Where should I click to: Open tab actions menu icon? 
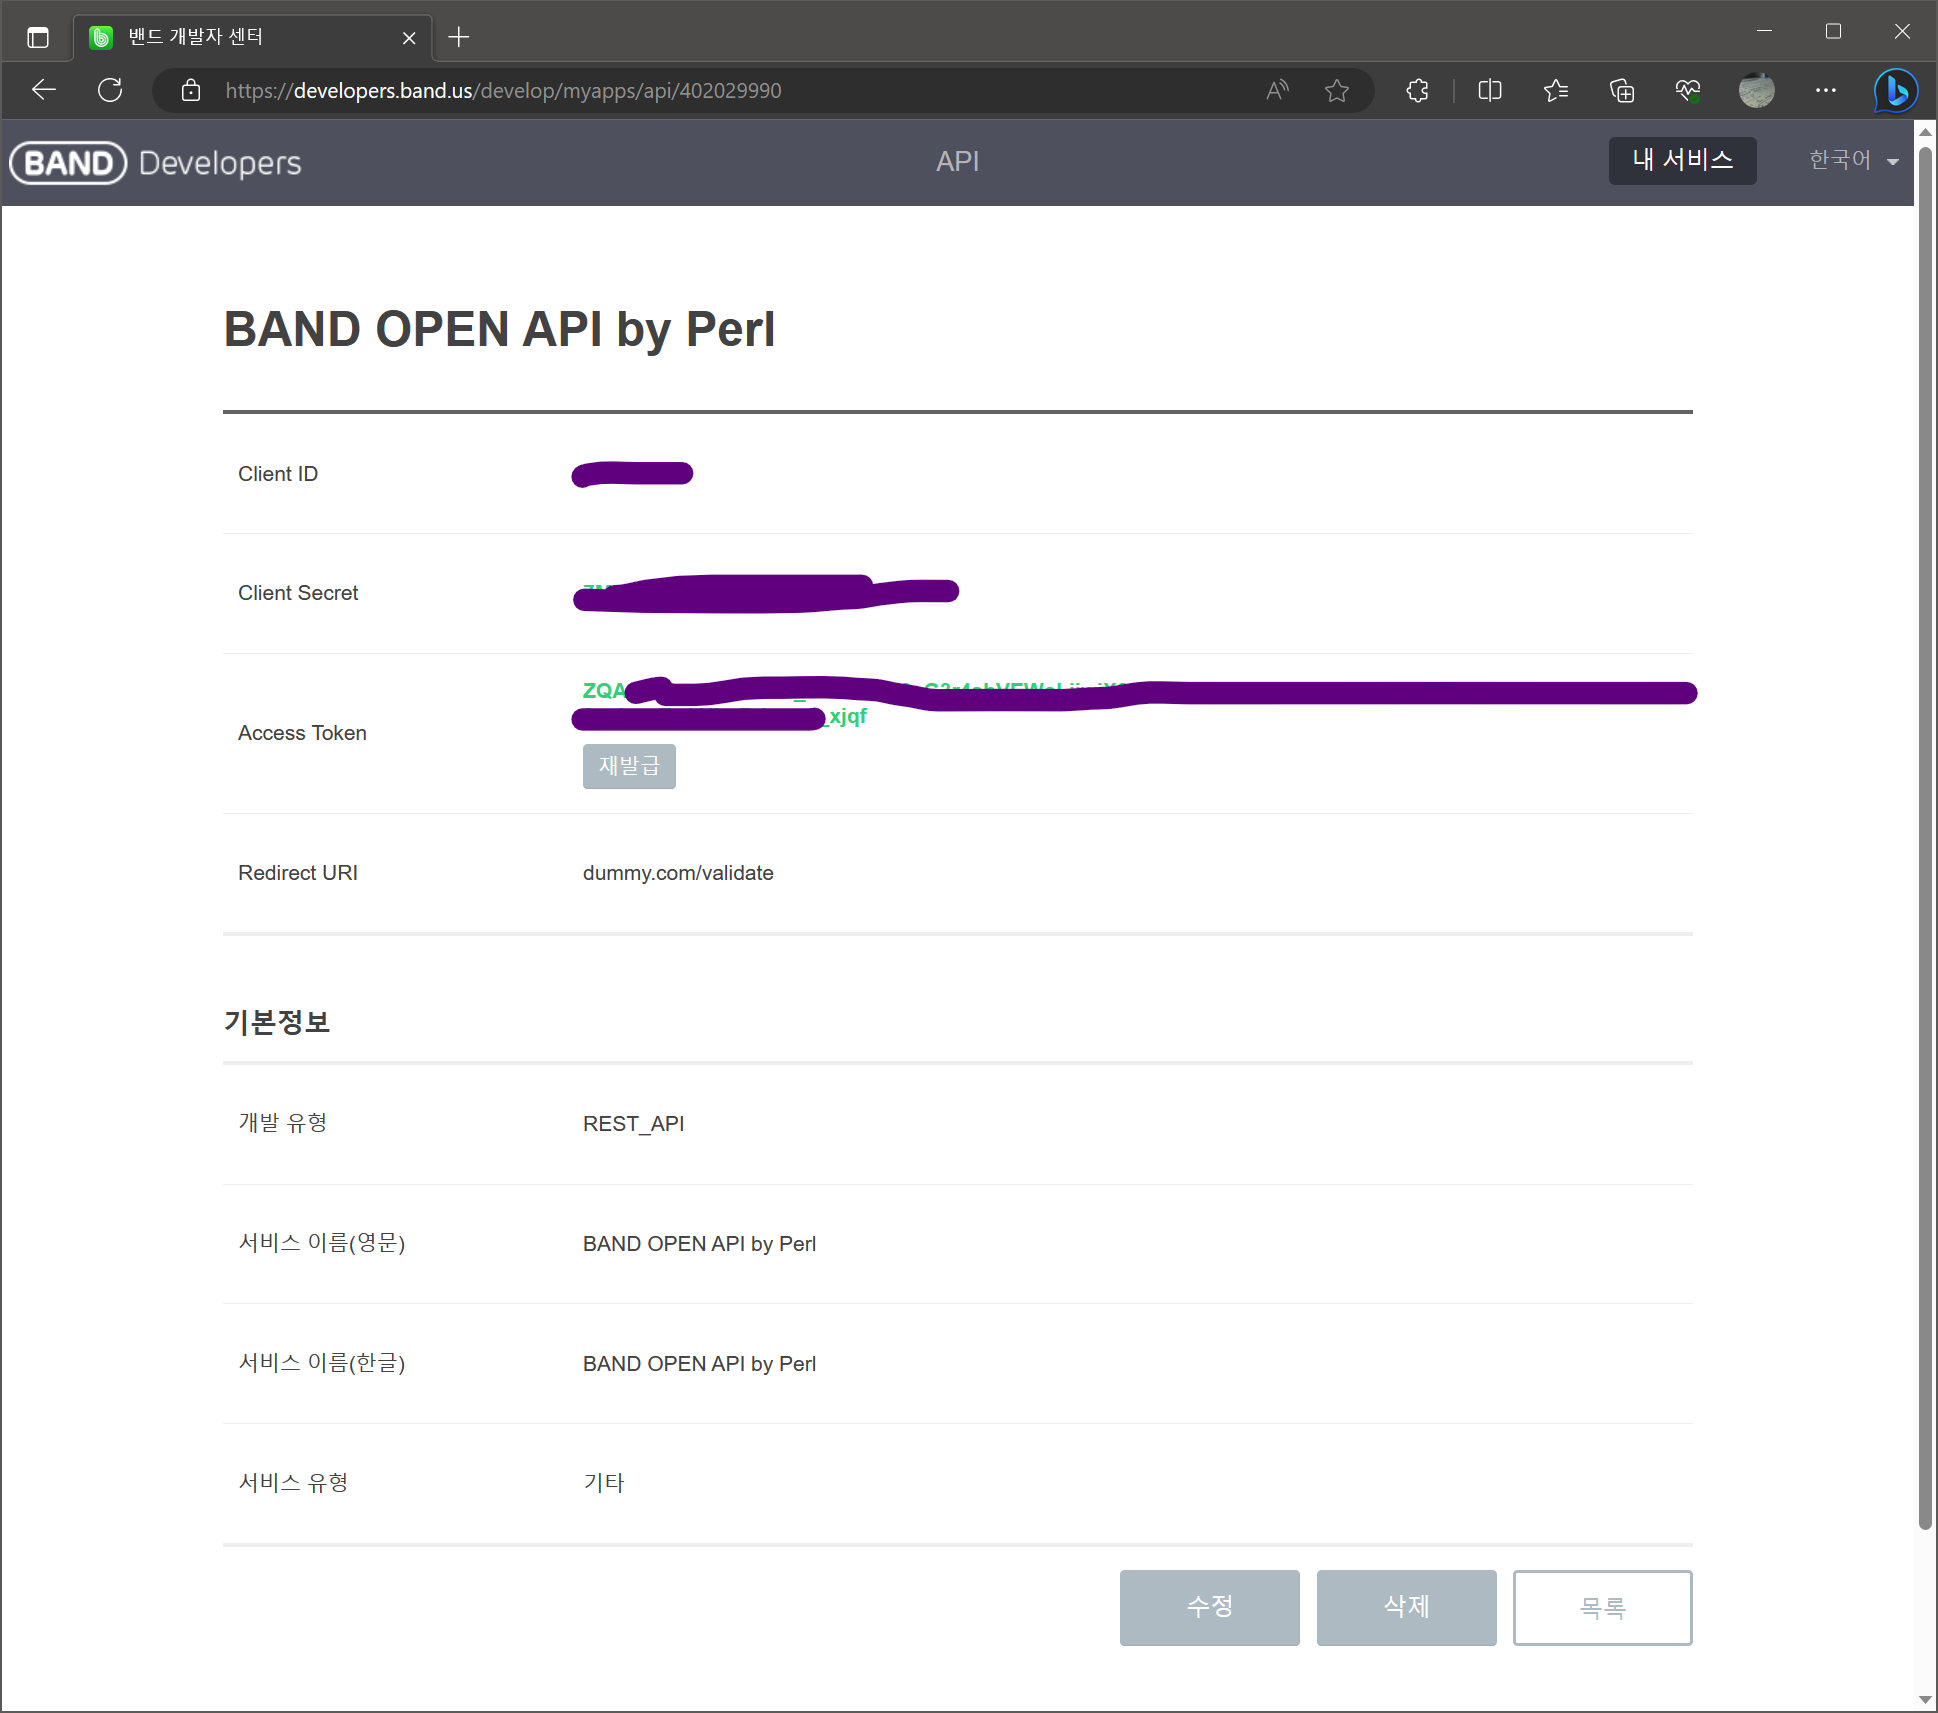click(38, 38)
